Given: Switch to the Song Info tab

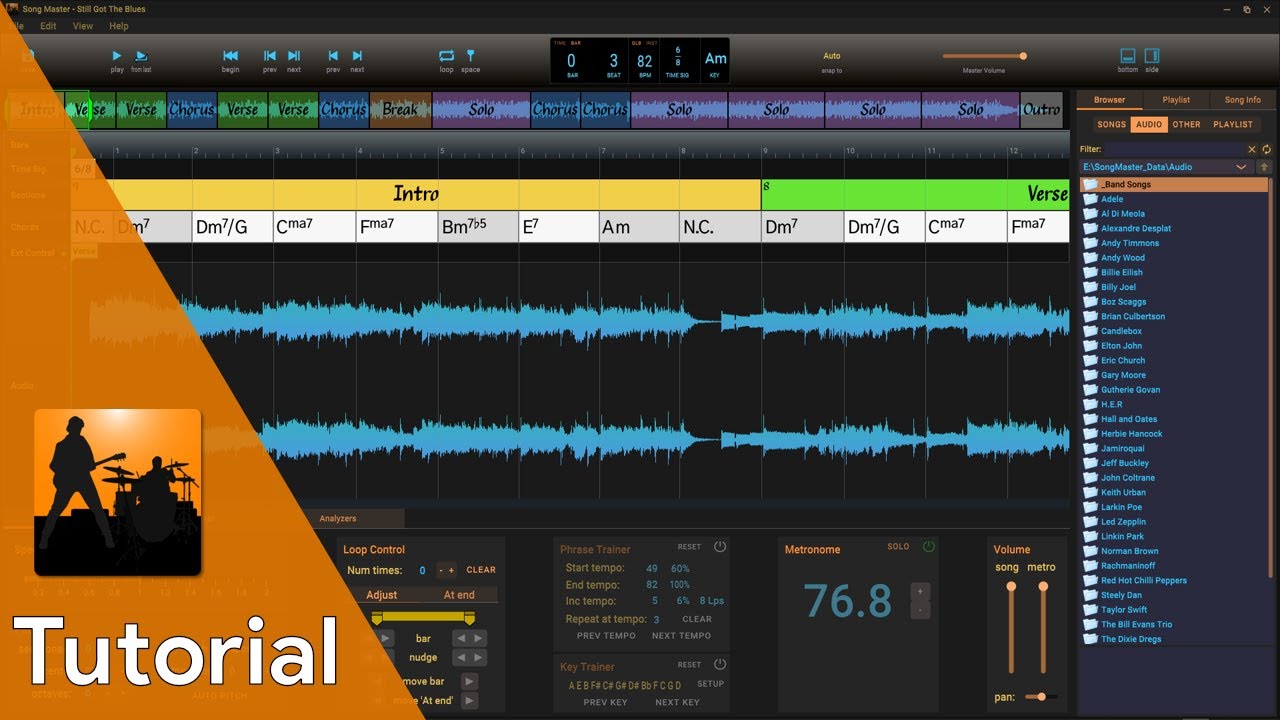Looking at the screenshot, I should 1242,100.
